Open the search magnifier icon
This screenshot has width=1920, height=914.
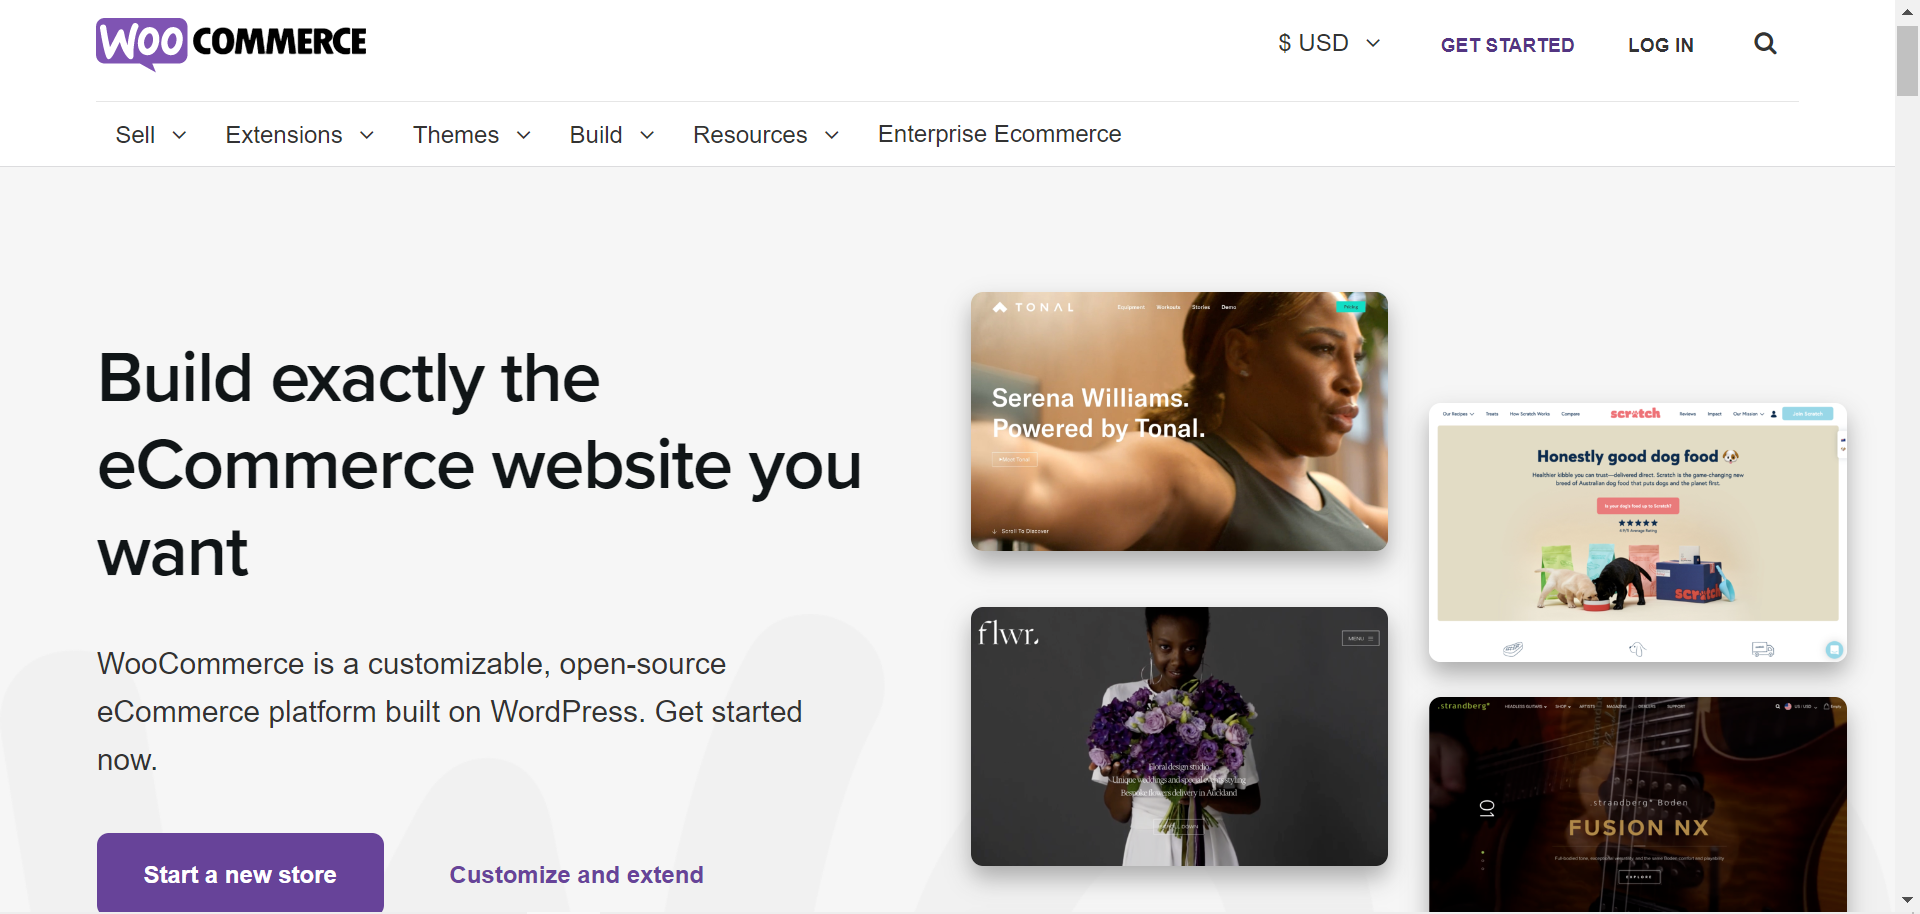1765,44
